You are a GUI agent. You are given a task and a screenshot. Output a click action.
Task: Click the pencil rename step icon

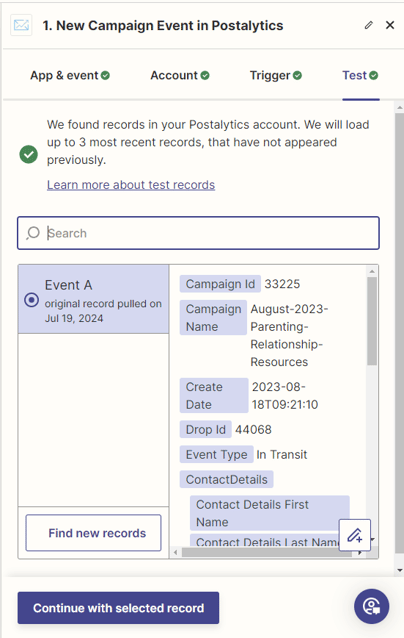click(x=369, y=25)
